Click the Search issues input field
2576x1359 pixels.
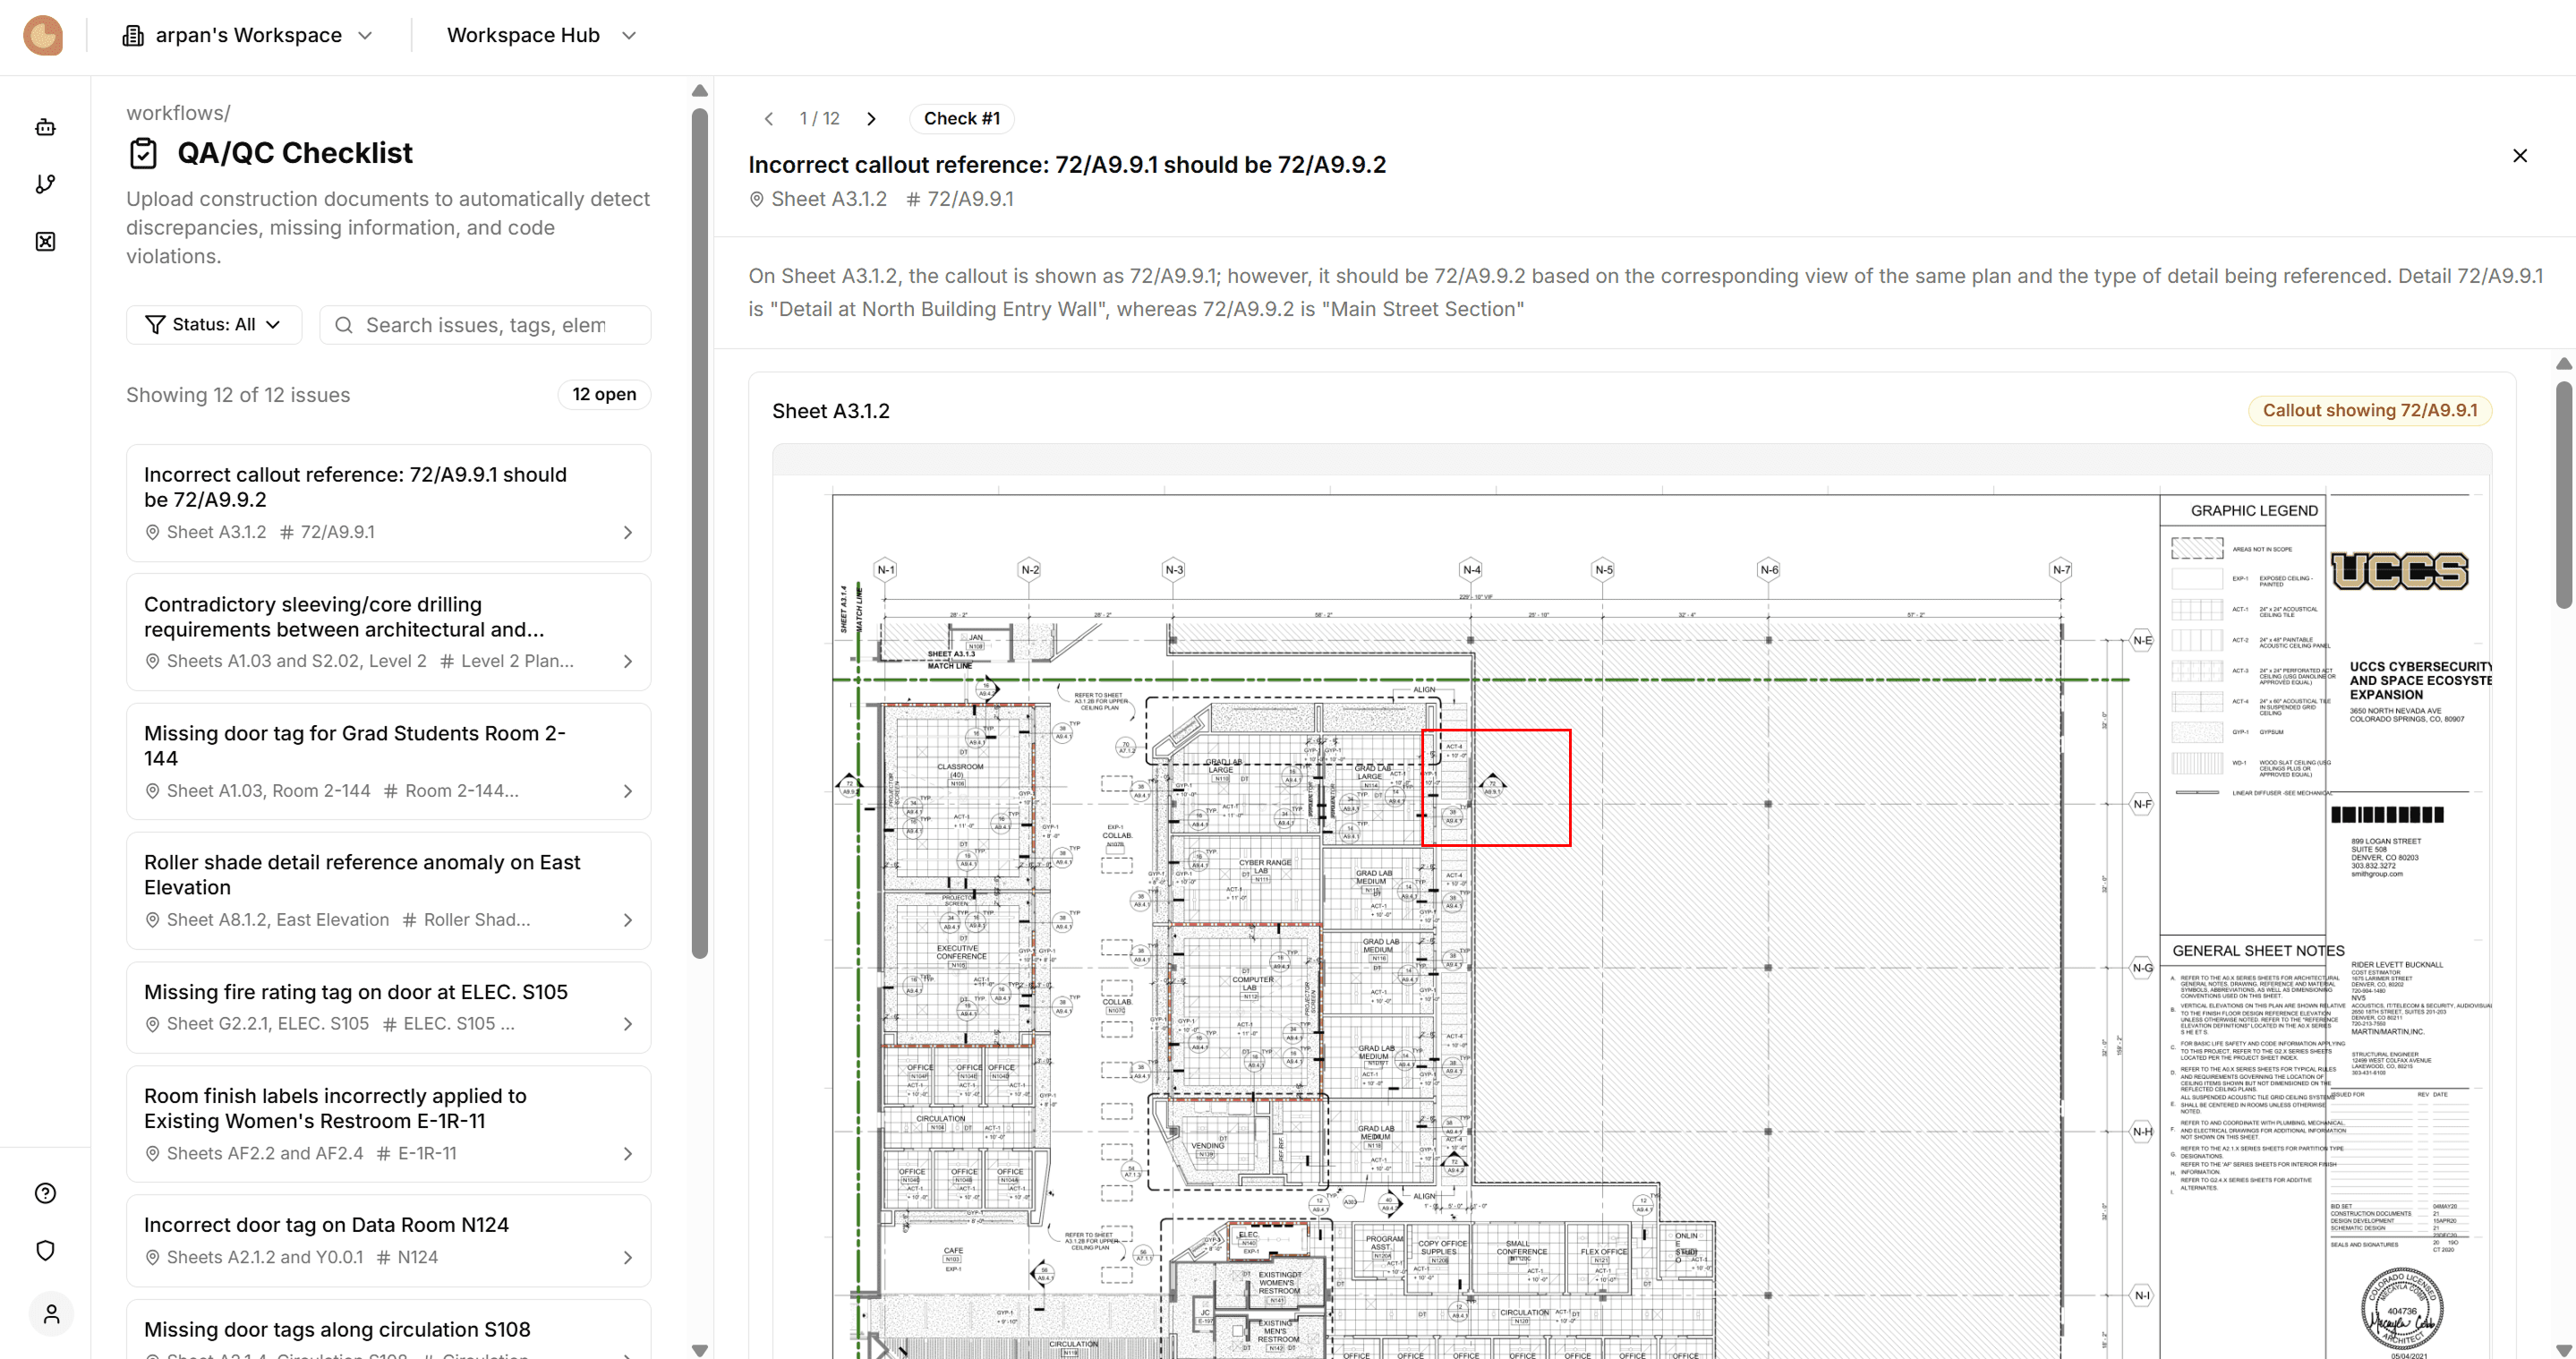485,325
